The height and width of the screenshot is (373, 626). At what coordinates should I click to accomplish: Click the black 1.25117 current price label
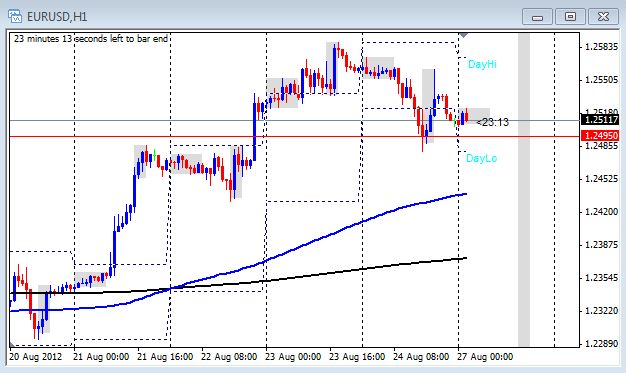coord(600,119)
